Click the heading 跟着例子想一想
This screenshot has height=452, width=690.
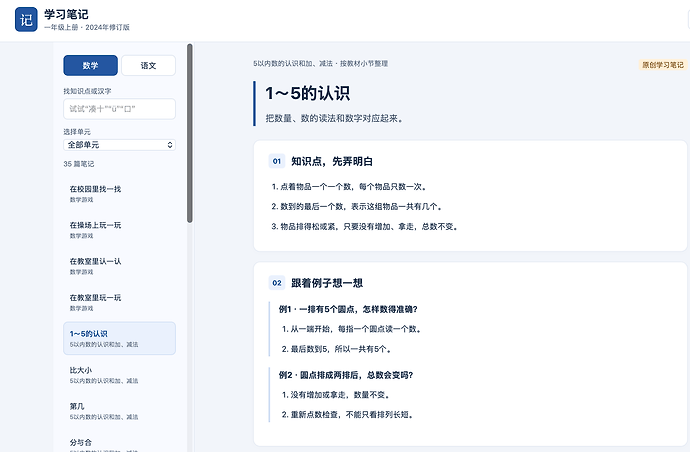coord(327,283)
